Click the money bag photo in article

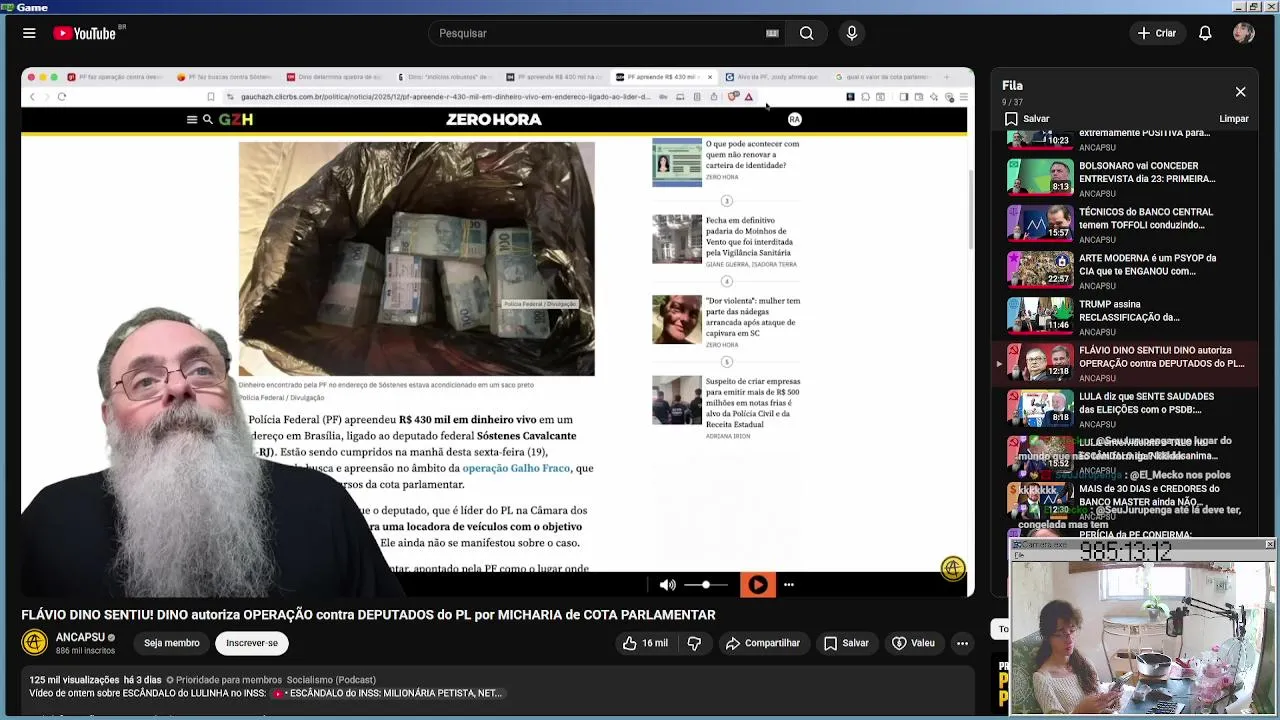click(x=416, y=258)
